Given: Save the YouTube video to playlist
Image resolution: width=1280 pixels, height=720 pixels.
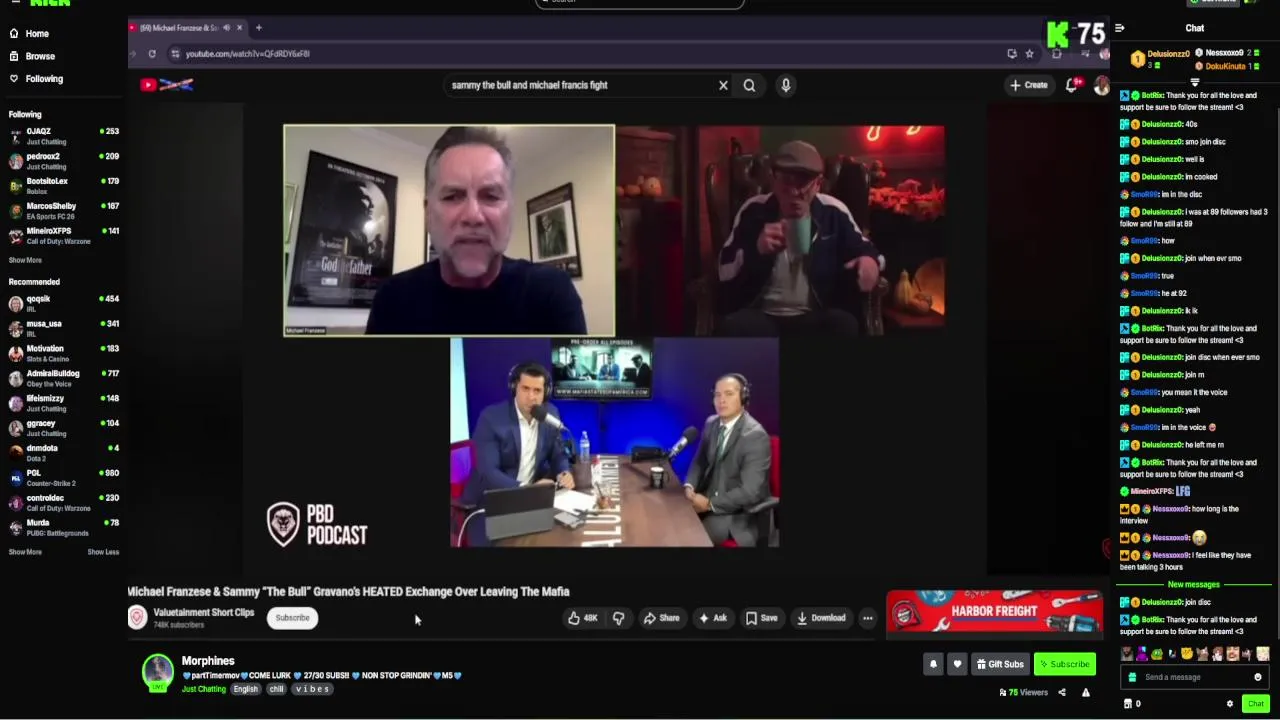Looking at the screenshot, I should point(761,618).
